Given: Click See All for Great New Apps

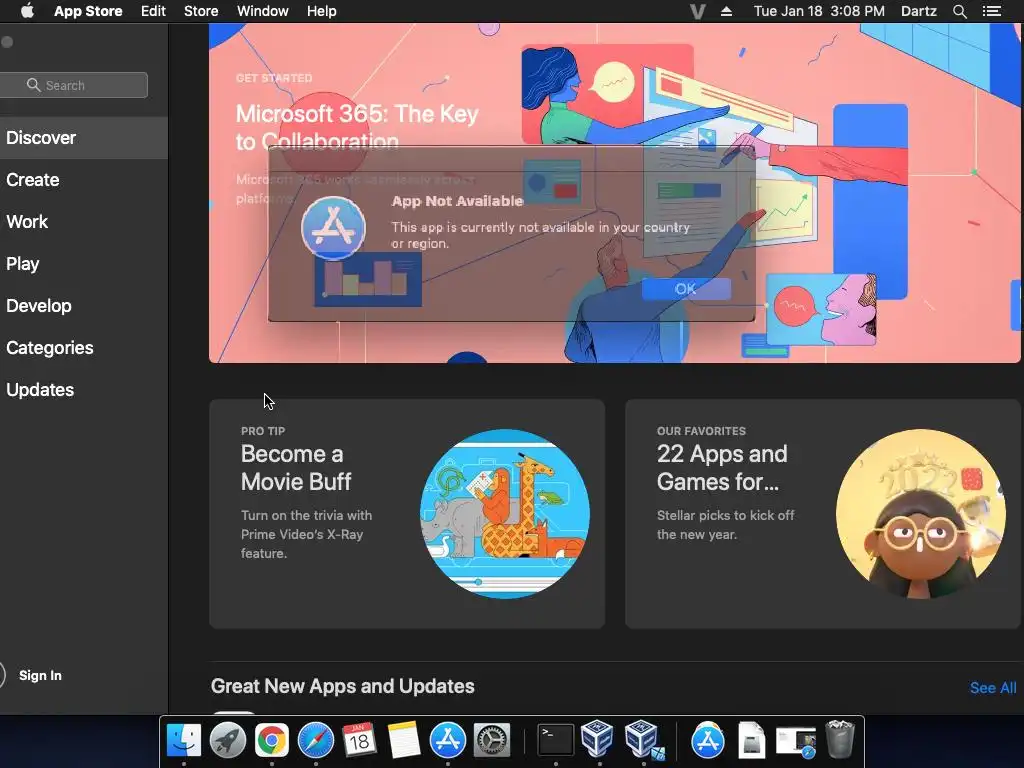Looking at the screenshot, I should pos(993,688).
